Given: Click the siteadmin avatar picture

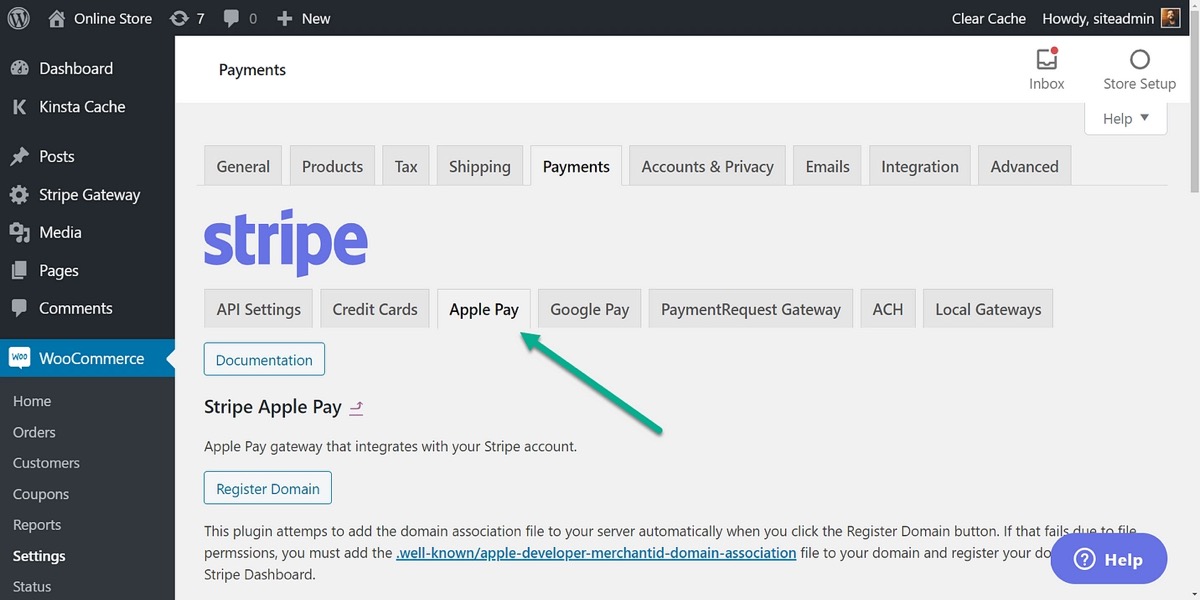Looking at the screenshot, I should tap(1171, 18).
